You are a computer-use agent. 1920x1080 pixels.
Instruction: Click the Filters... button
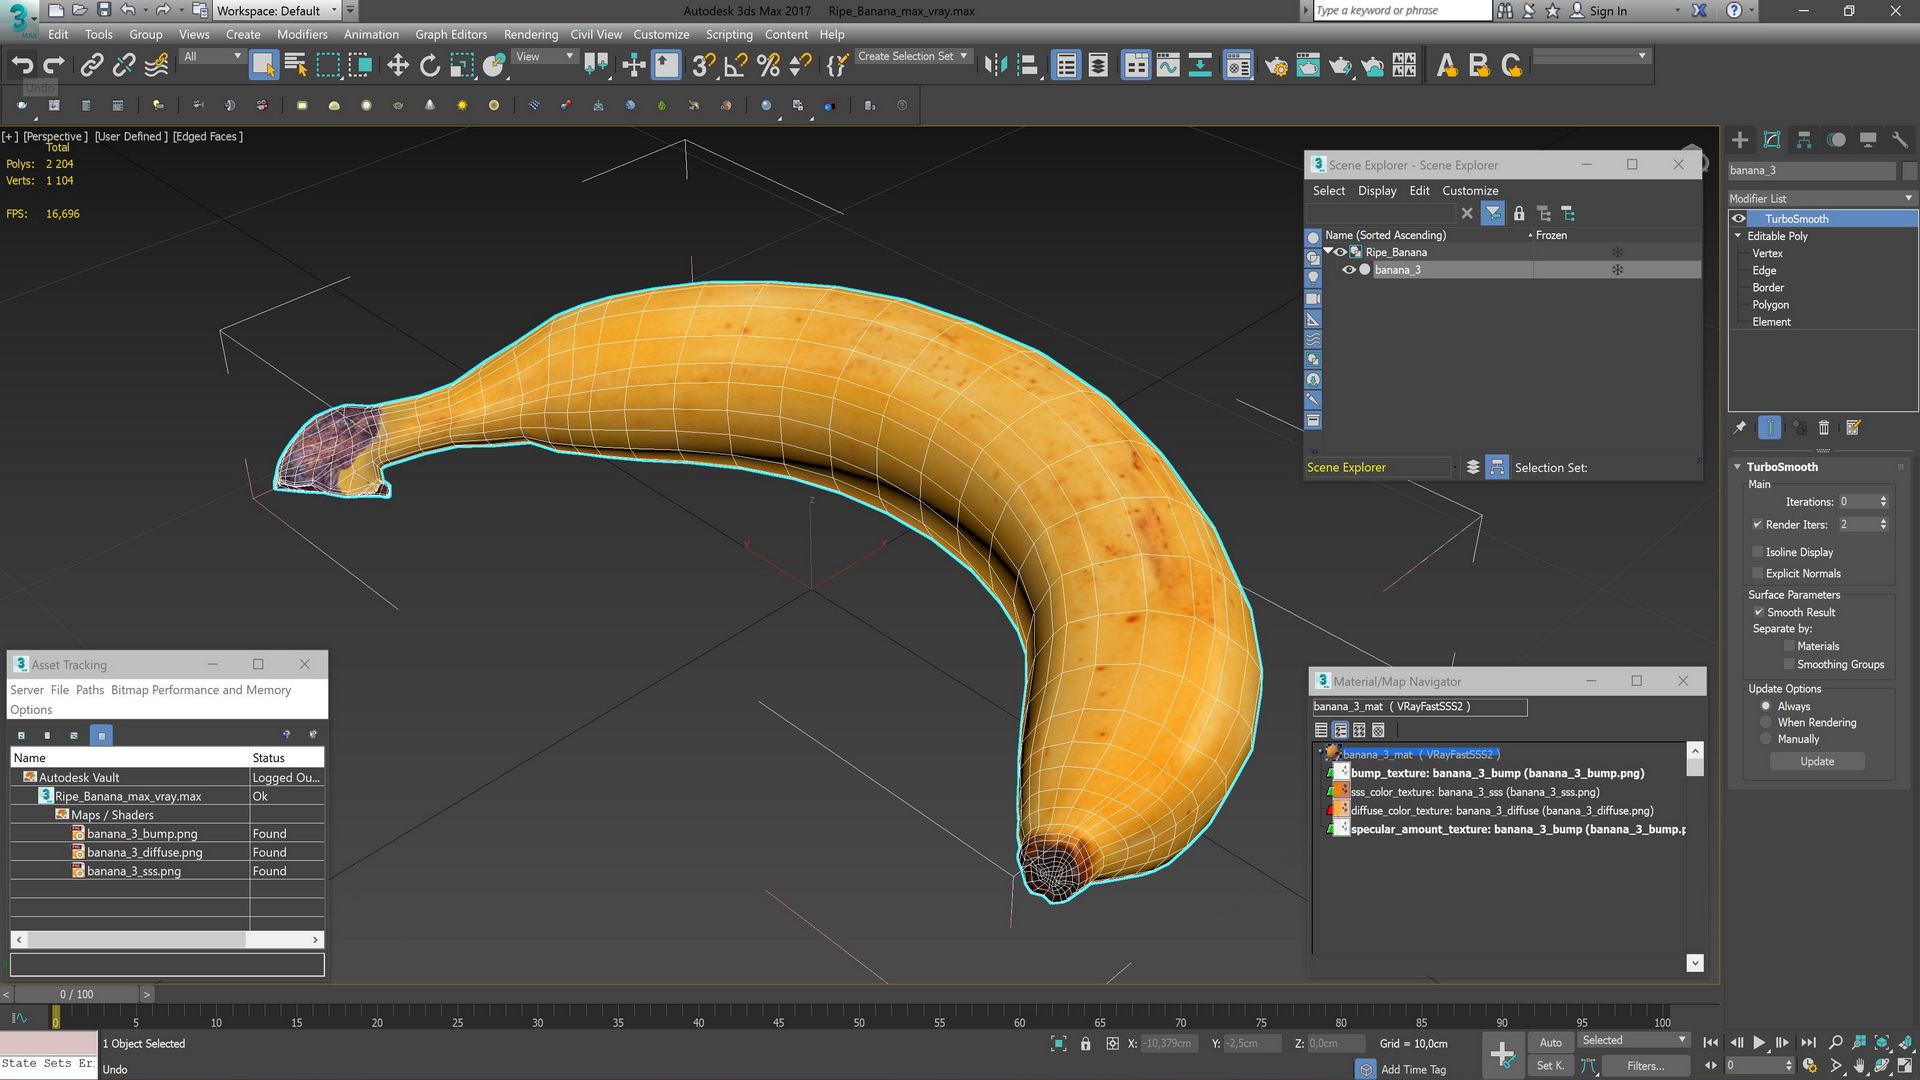1645,1065
